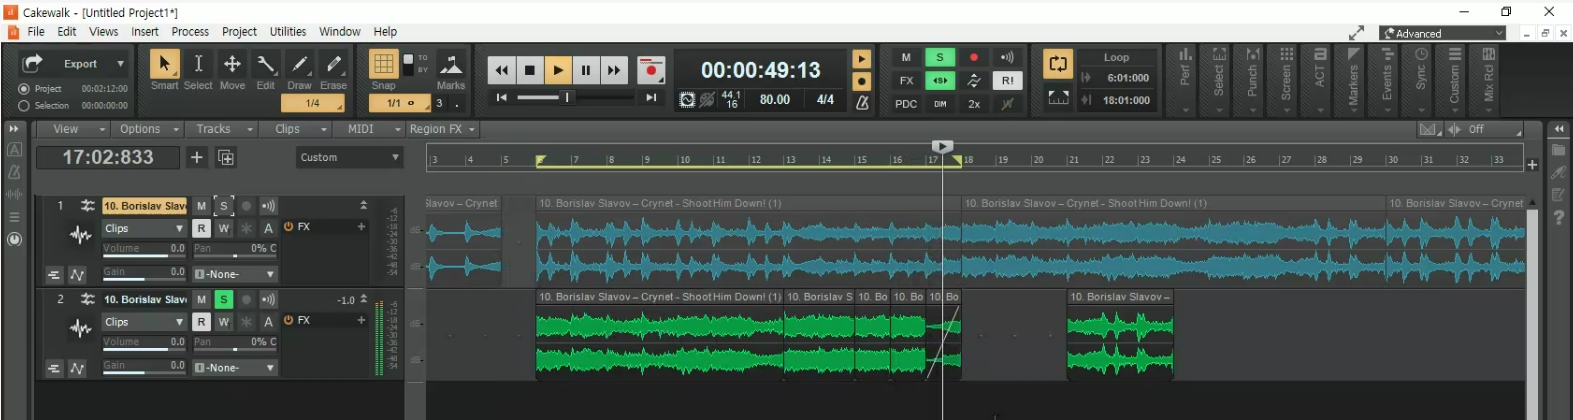1573x420 pixels.
Task: Pick the Edit tool
Action: point(266,64)
